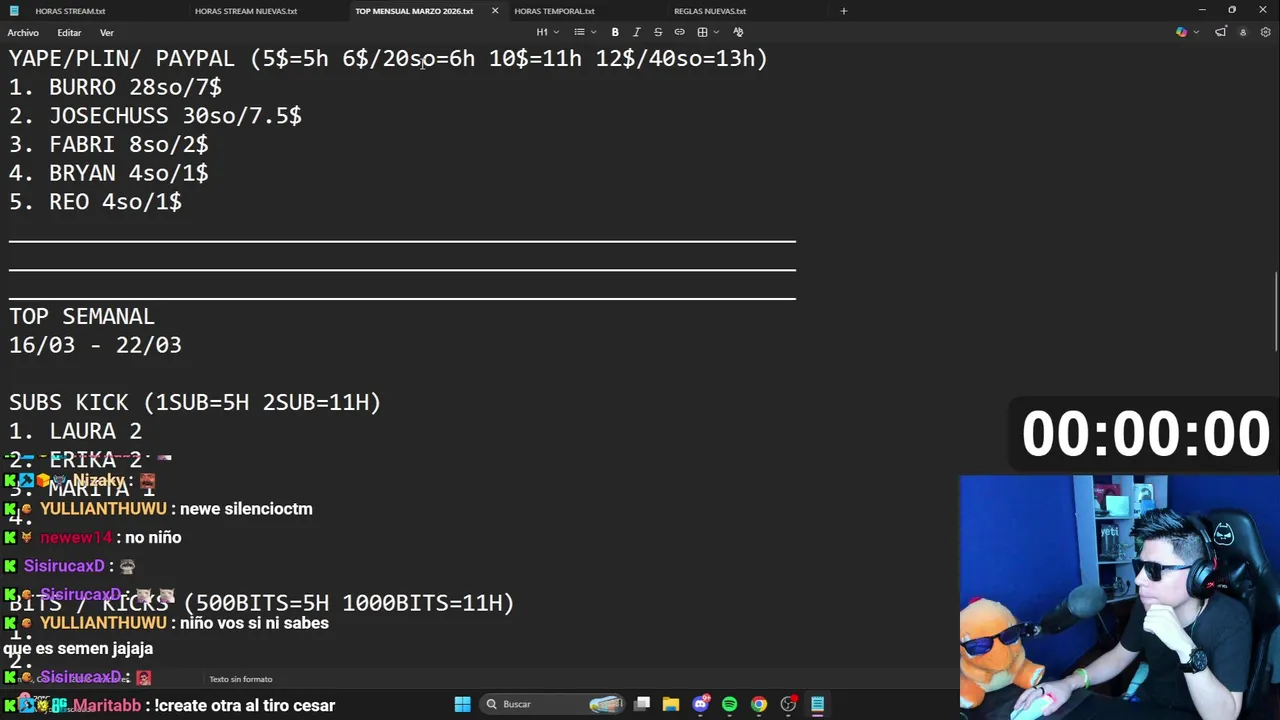Click 'Texto sin formato' in status bar
This screenshot has width=1280, height=720.
(x=240, y=679)
